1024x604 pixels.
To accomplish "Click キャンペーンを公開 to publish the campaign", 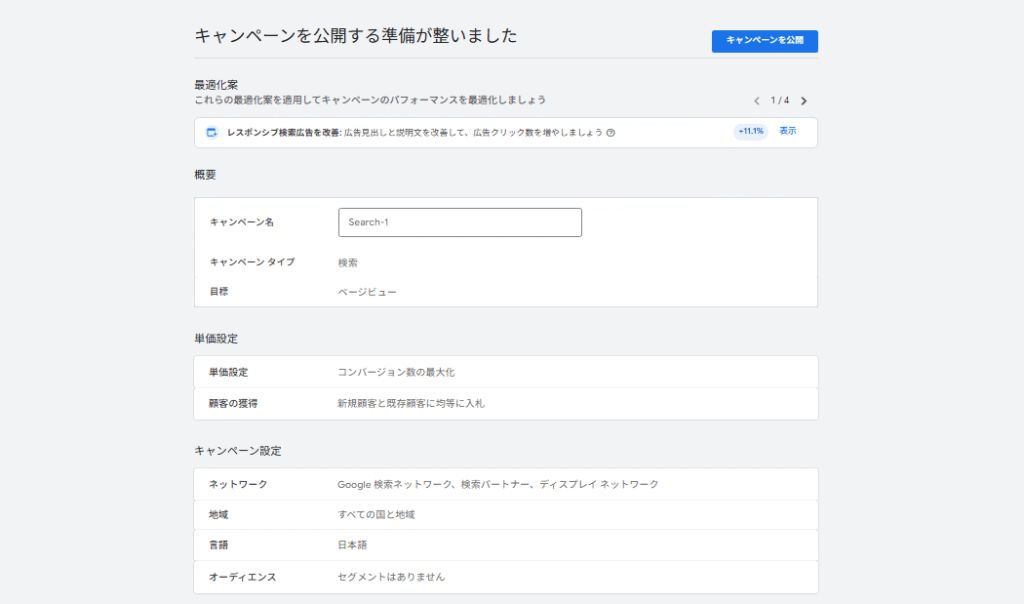I will pos(767,40).
